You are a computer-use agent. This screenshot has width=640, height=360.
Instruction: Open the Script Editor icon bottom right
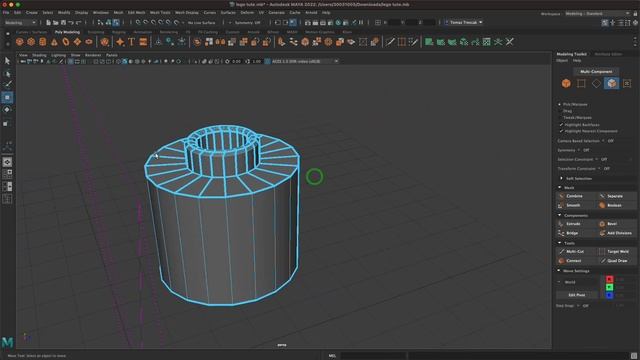click(633, 356)
